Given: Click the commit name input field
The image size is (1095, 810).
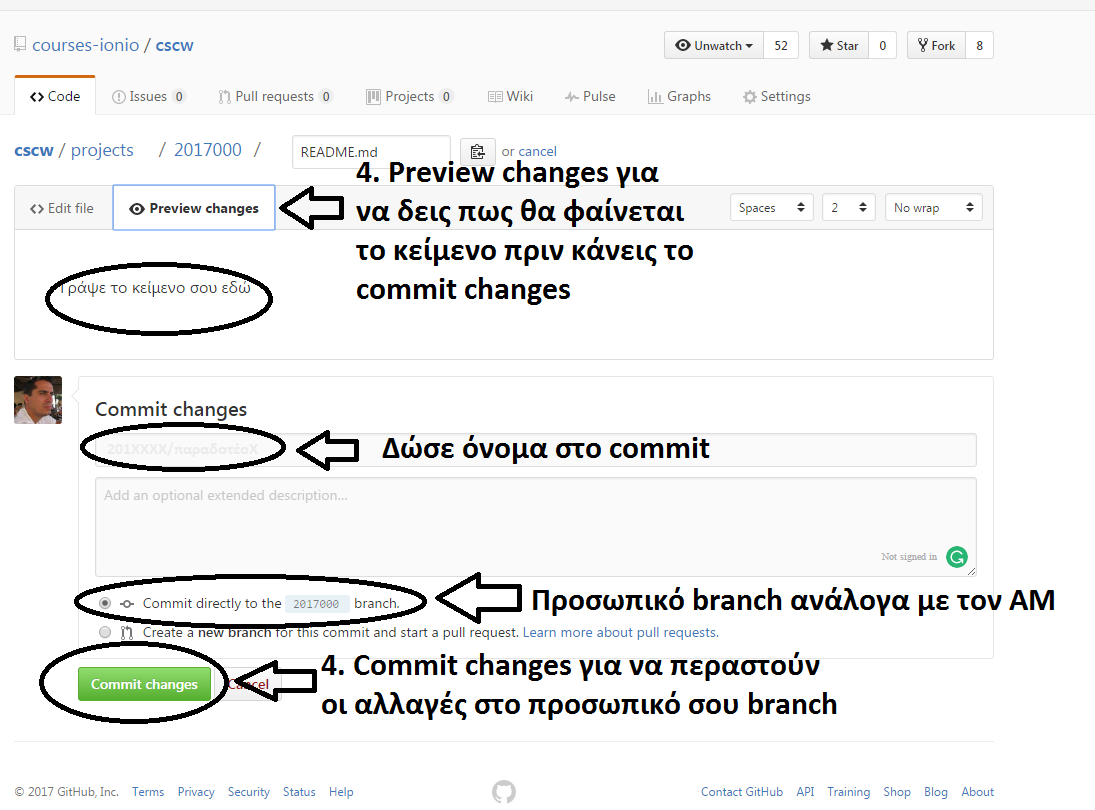Looking at the screenshot, I should pyautogui.click(x=536, y=450).
